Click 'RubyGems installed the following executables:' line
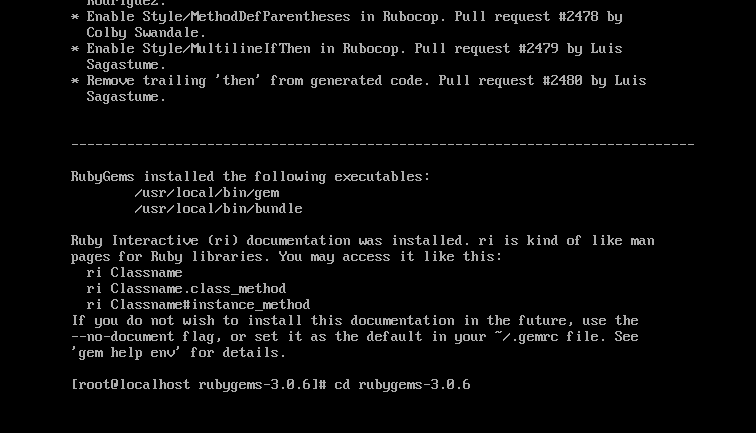Screen dimensions: 756x433 (x=250, y=177)
